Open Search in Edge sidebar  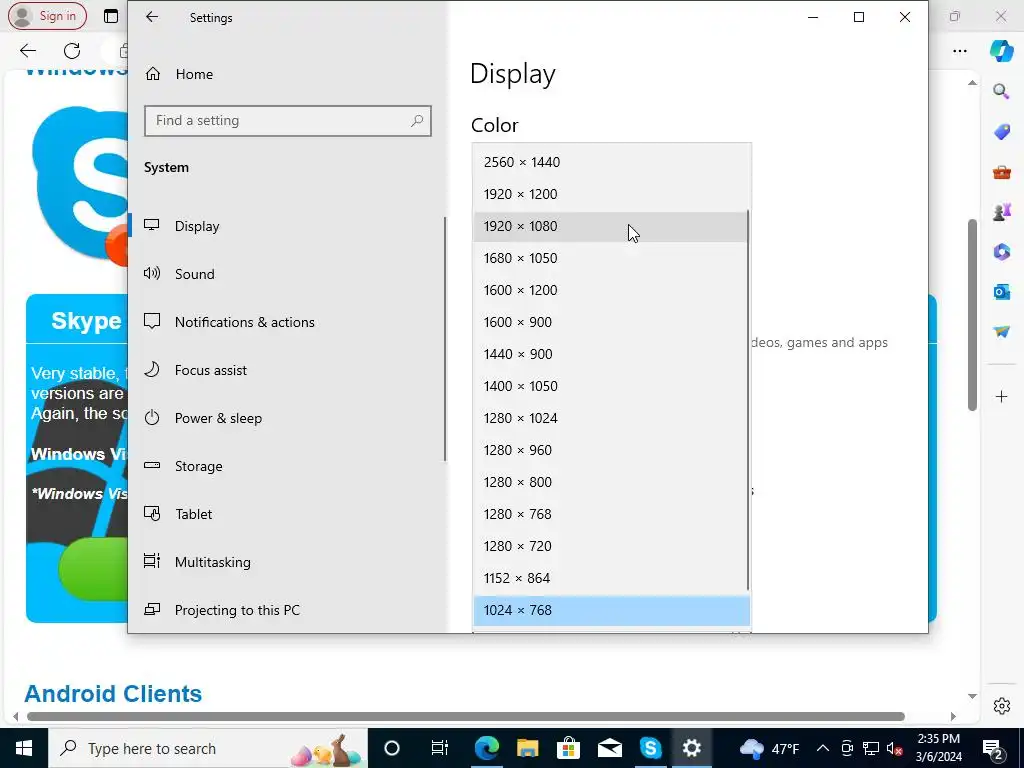[1001, 91]
